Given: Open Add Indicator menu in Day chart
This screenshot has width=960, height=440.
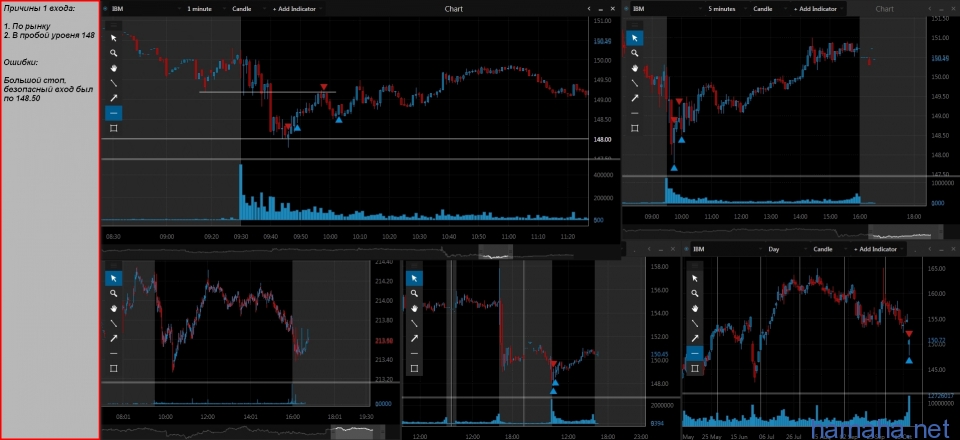Looking at the screenshot, I should (x=879, y=249).
